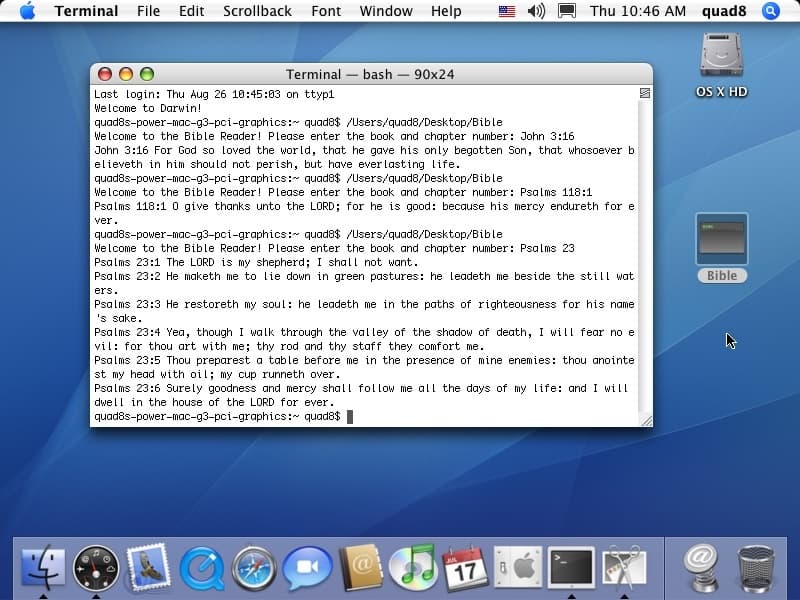The image size is (800, 600).
Task: Open the Terminal application menu
Action: (x=86, y=11)
